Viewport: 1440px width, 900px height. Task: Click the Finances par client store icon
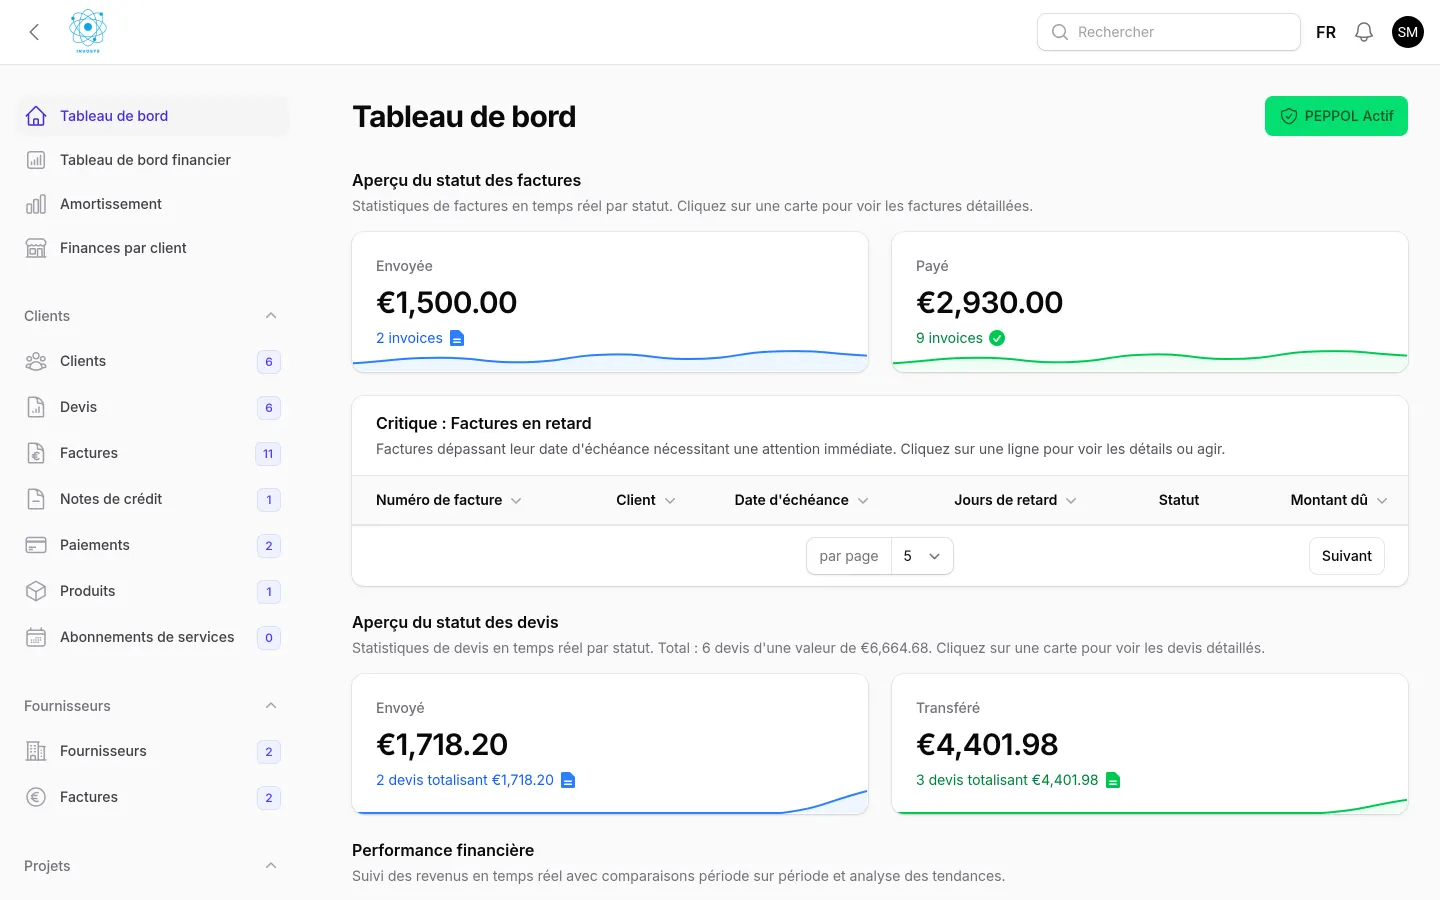pos(36,248)
